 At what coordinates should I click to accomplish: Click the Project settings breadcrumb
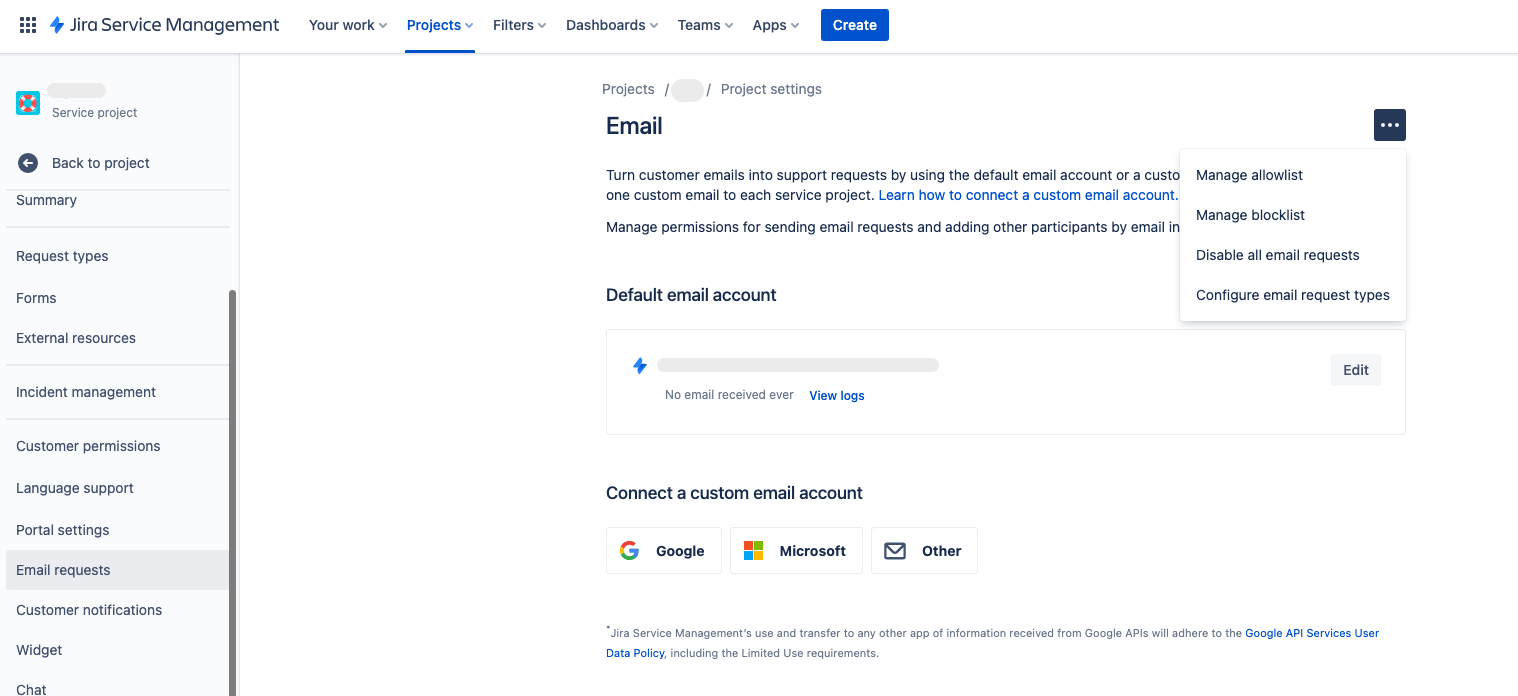(x=771, y=89)
